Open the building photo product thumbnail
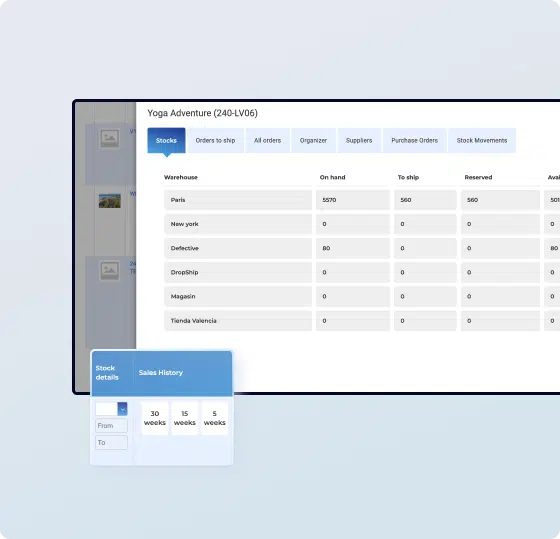560x539 pixels. point(110,201)
